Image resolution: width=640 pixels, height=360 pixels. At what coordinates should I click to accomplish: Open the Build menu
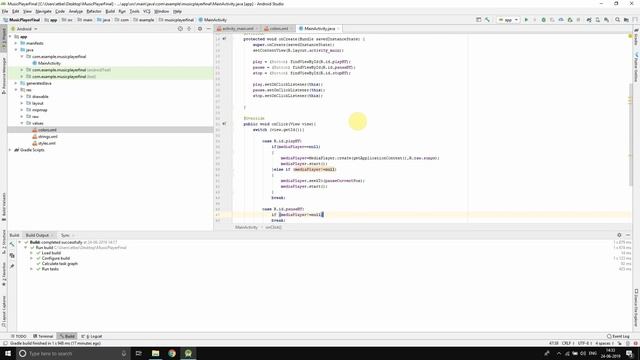click(110, 11)
